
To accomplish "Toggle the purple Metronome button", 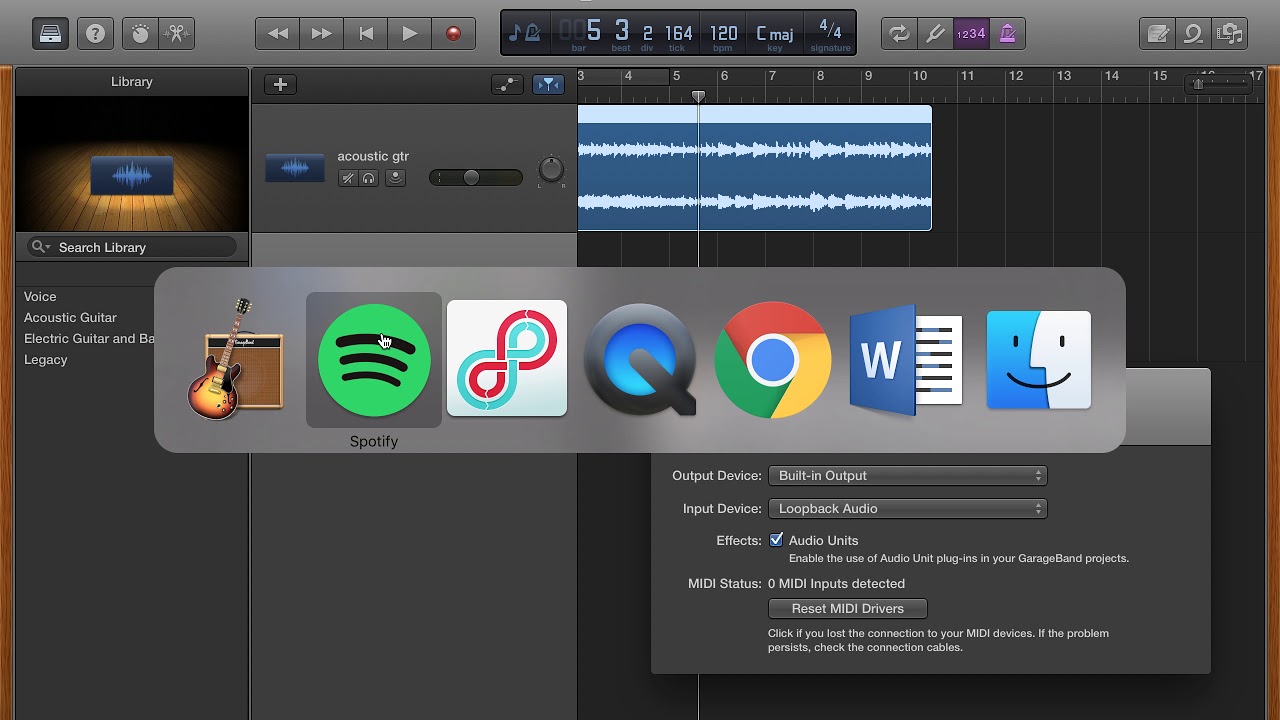I will 1007,33.
